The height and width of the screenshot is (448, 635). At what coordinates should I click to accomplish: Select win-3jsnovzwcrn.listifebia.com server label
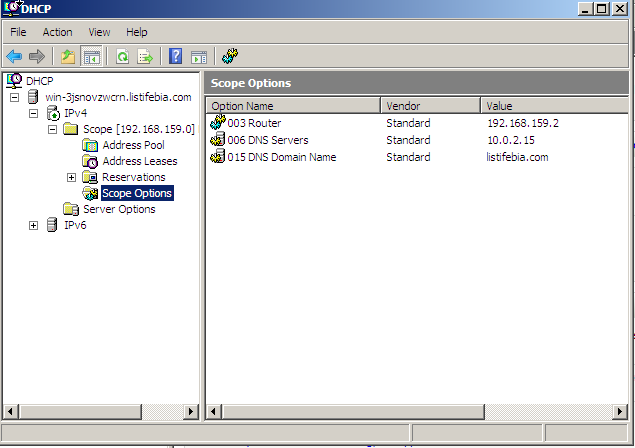(118, 97)
